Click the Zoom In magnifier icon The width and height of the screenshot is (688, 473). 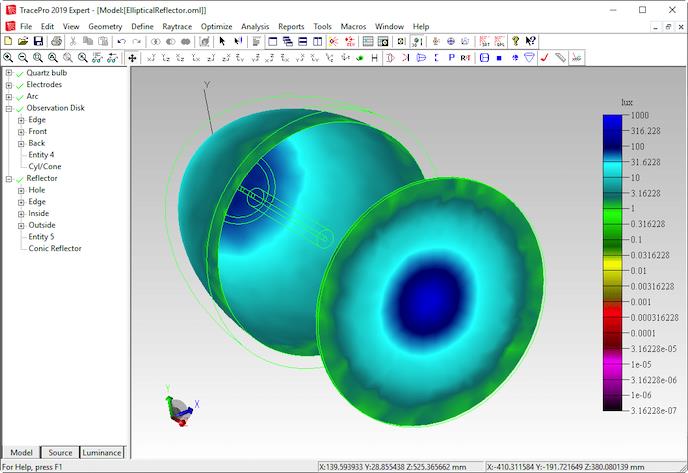tap(8, 58)
